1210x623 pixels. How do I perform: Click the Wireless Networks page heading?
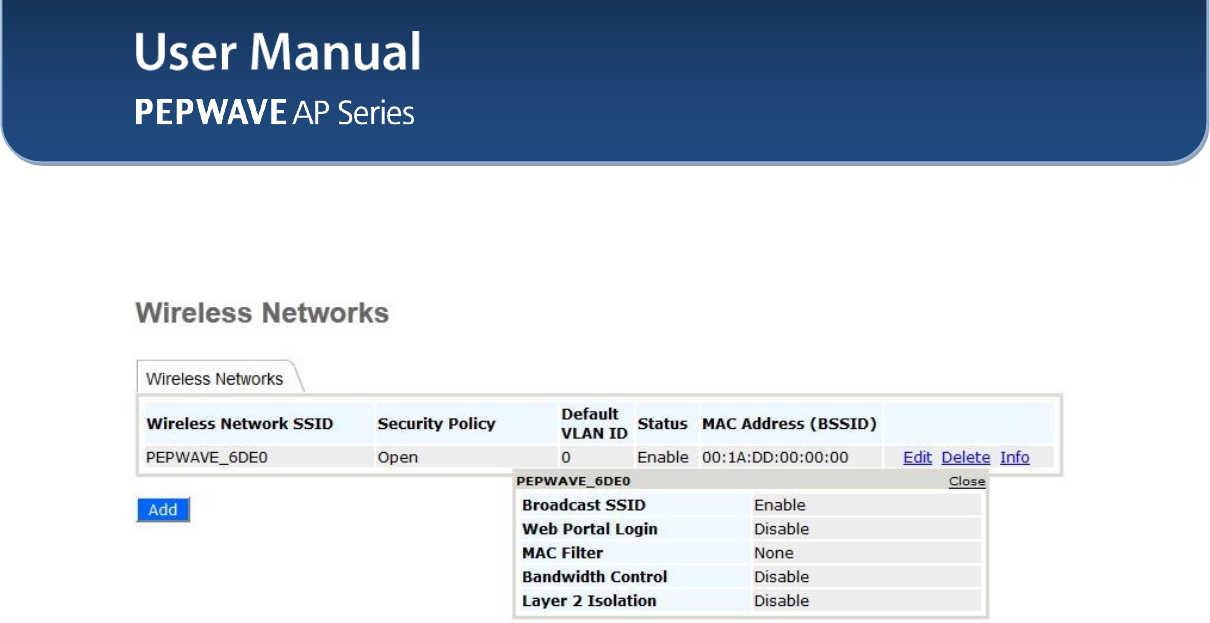coord(262,314)
